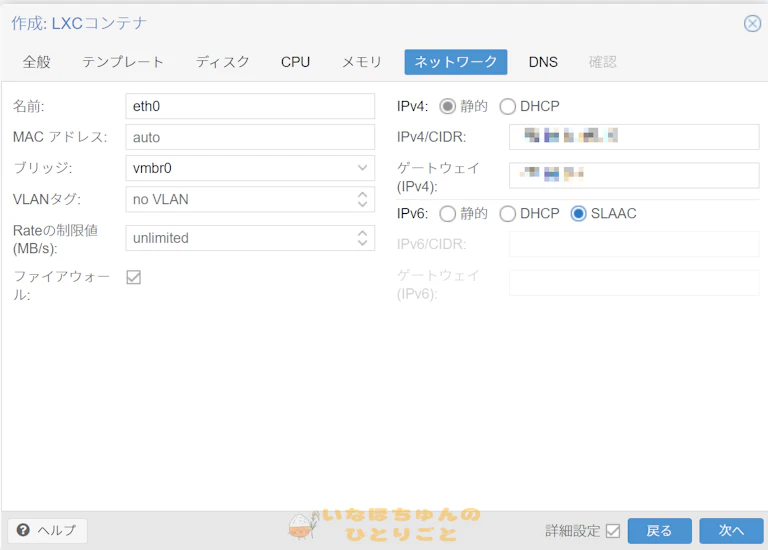Expand the bridge vmbr0 dropdown
Viewport: 768px width, 550px height.
pos(363,168)
